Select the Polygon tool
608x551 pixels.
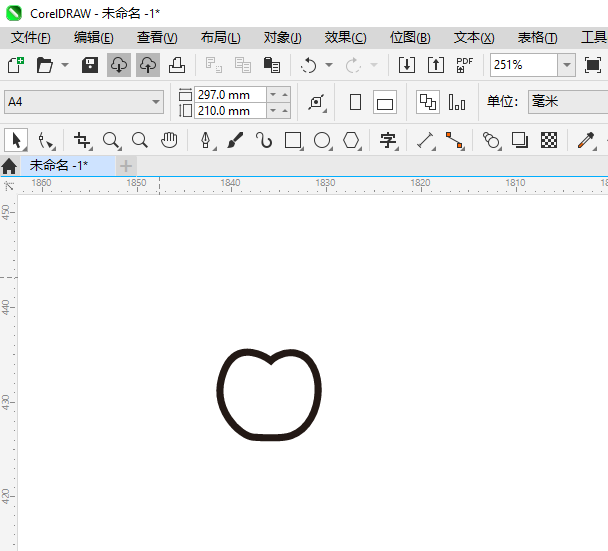352,140
